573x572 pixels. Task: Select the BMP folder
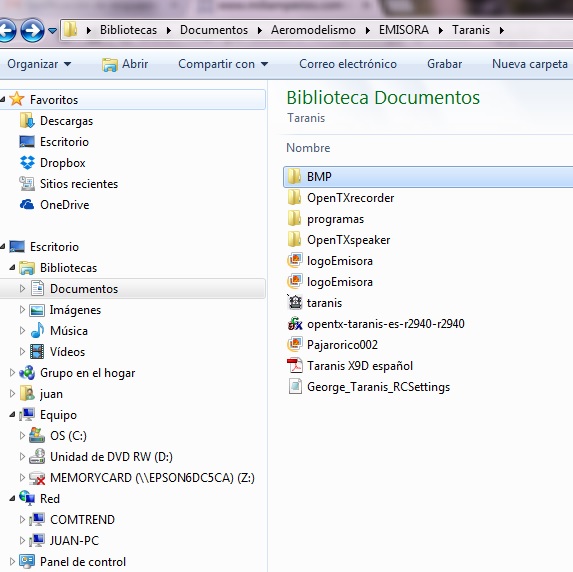[428, 177]
